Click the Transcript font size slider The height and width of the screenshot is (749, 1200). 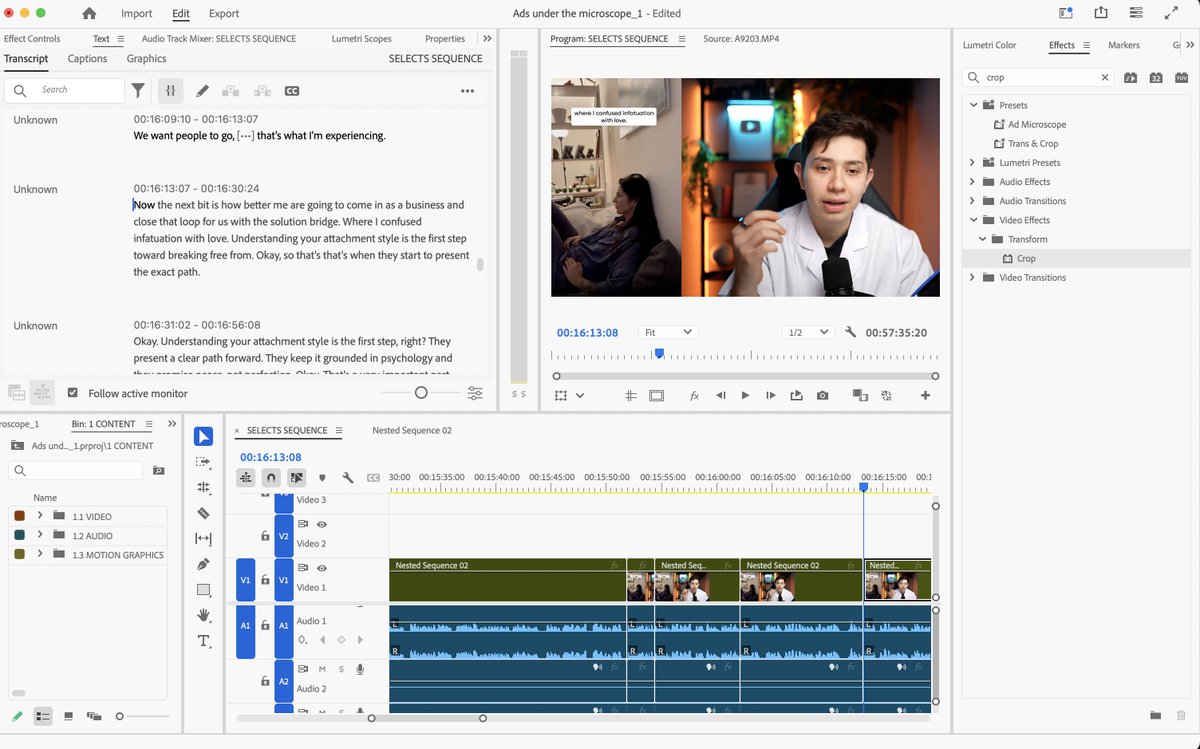coord(421,393)
